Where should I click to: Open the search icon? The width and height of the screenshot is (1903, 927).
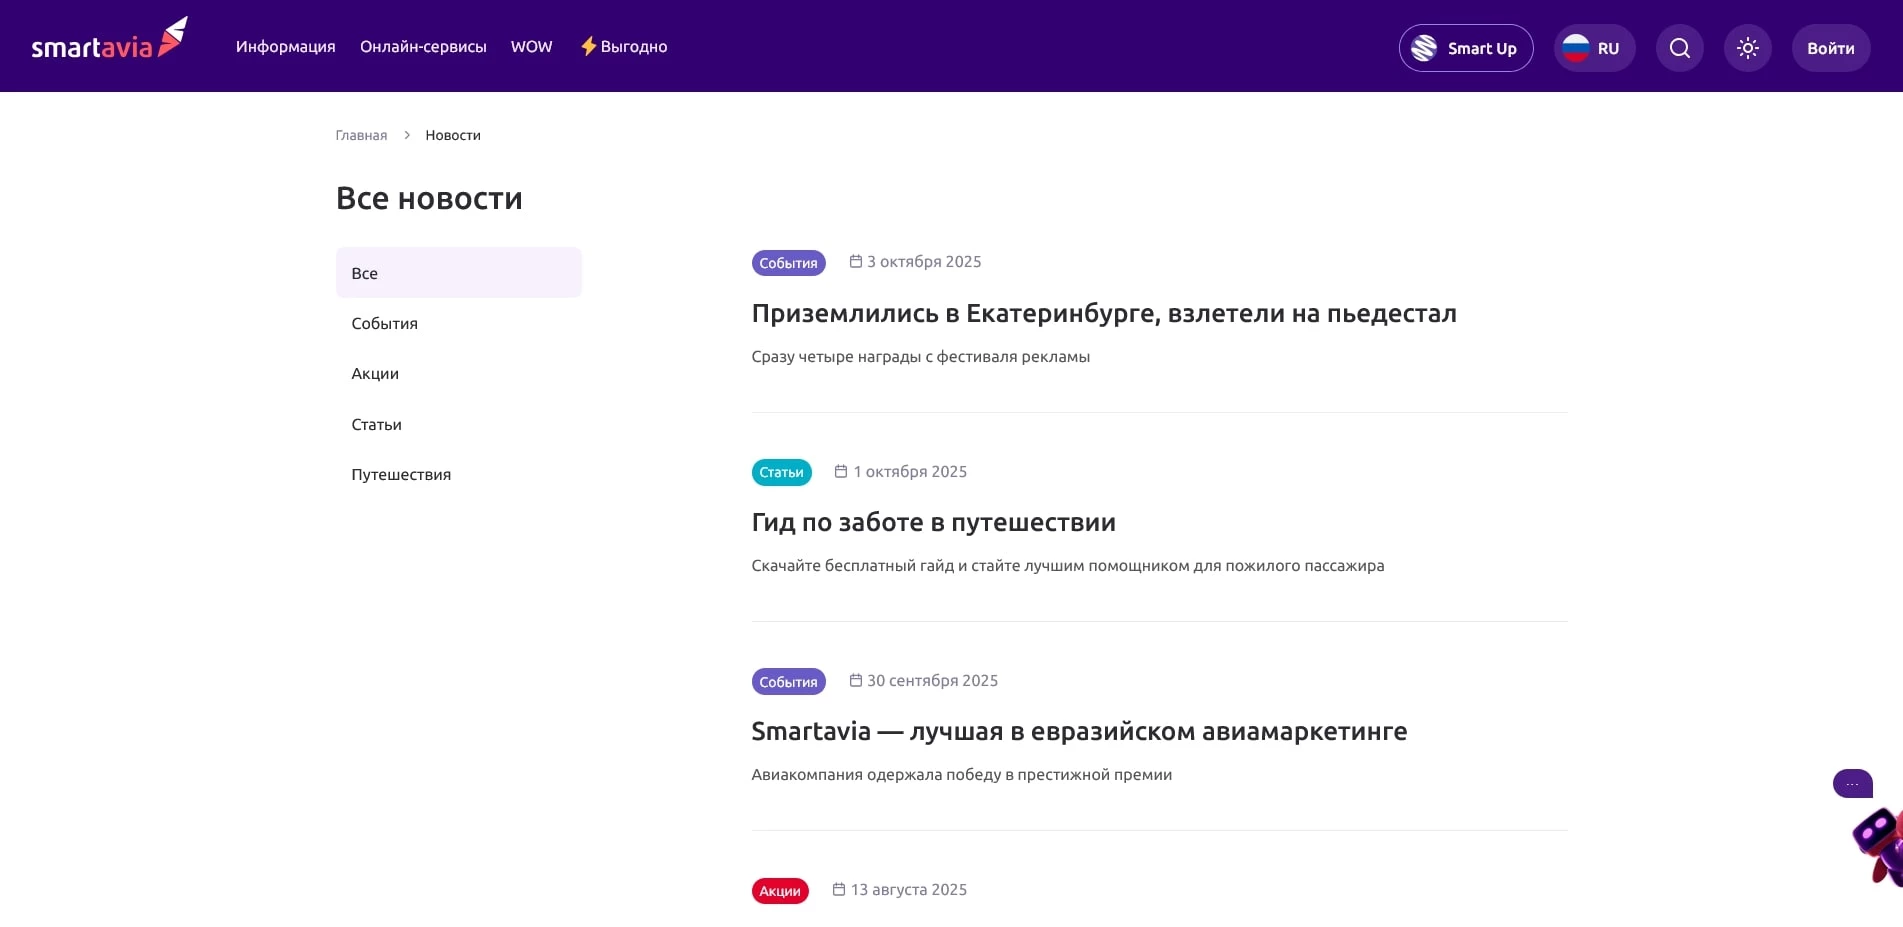click(x=1679, y=47)
